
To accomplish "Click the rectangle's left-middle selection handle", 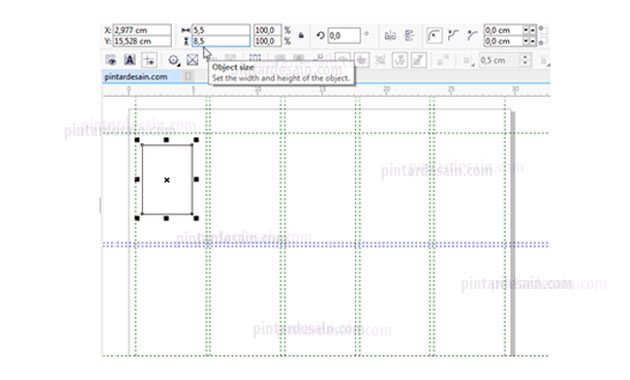I will tap(137, 180).
